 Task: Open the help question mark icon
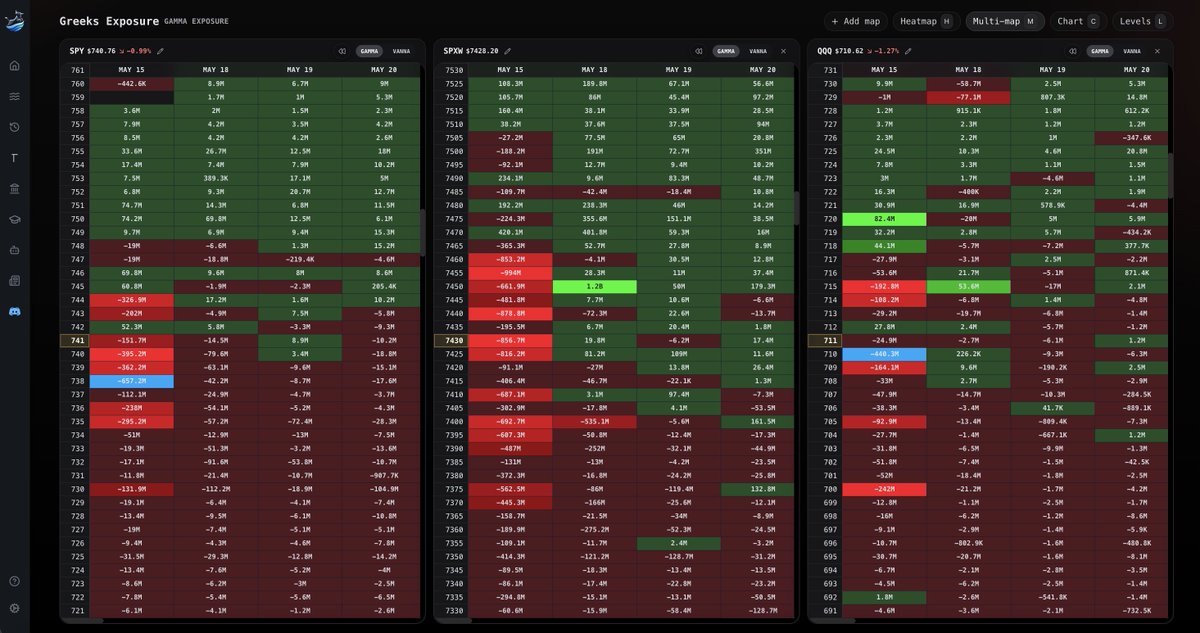14,581
